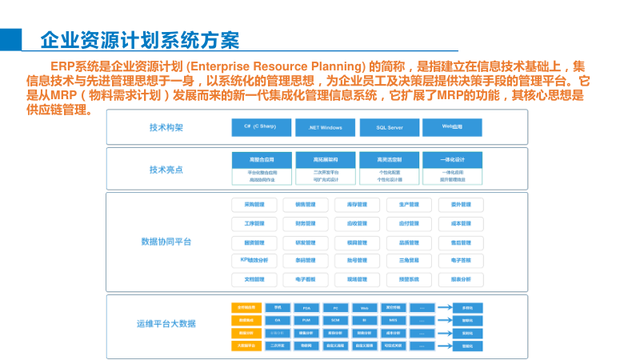Click the 采购管理 module box
The height and width of the screenshot is (360, 640).
254,204
